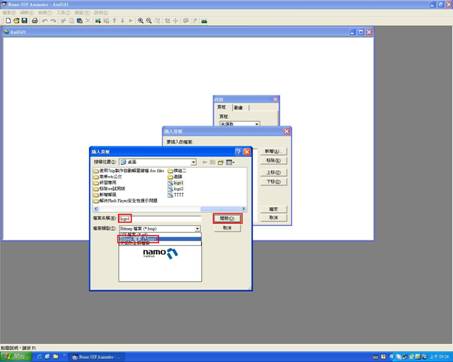
Task: Switch to the second tab in properties panel
Action: click(238, 107)
